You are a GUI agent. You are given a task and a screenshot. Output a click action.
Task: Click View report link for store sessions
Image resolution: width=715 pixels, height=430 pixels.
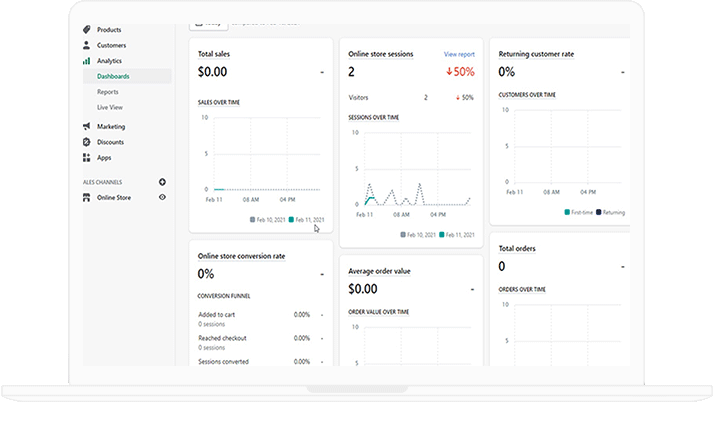point(458,54)
